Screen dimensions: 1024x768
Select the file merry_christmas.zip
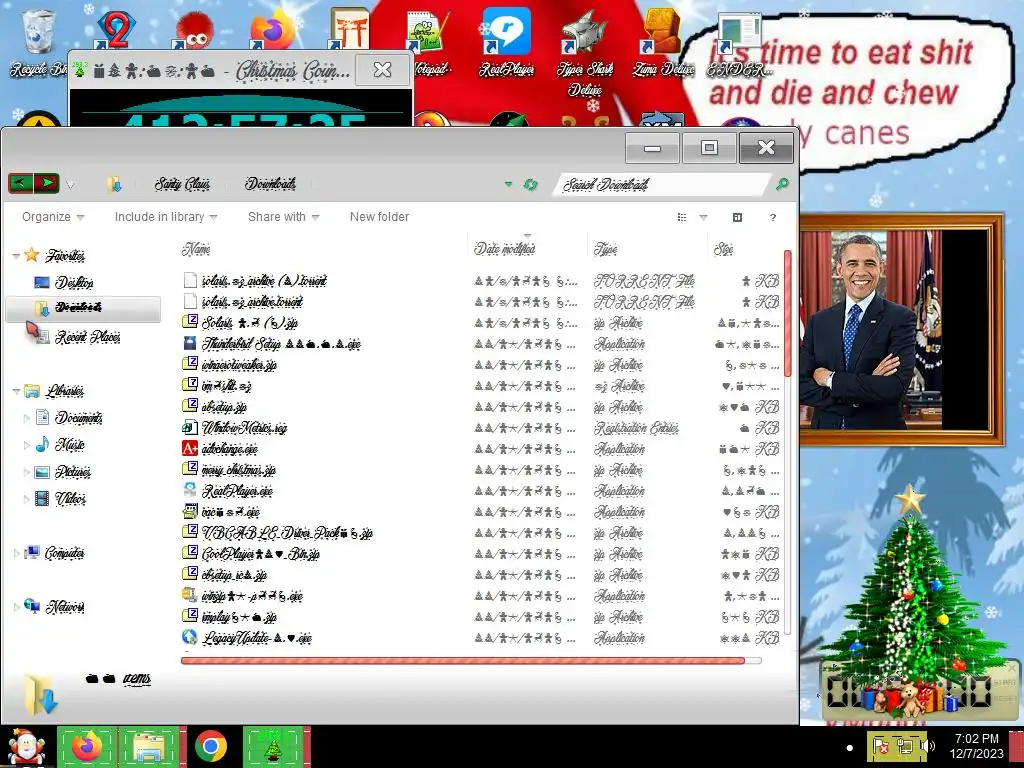[238, 470]
